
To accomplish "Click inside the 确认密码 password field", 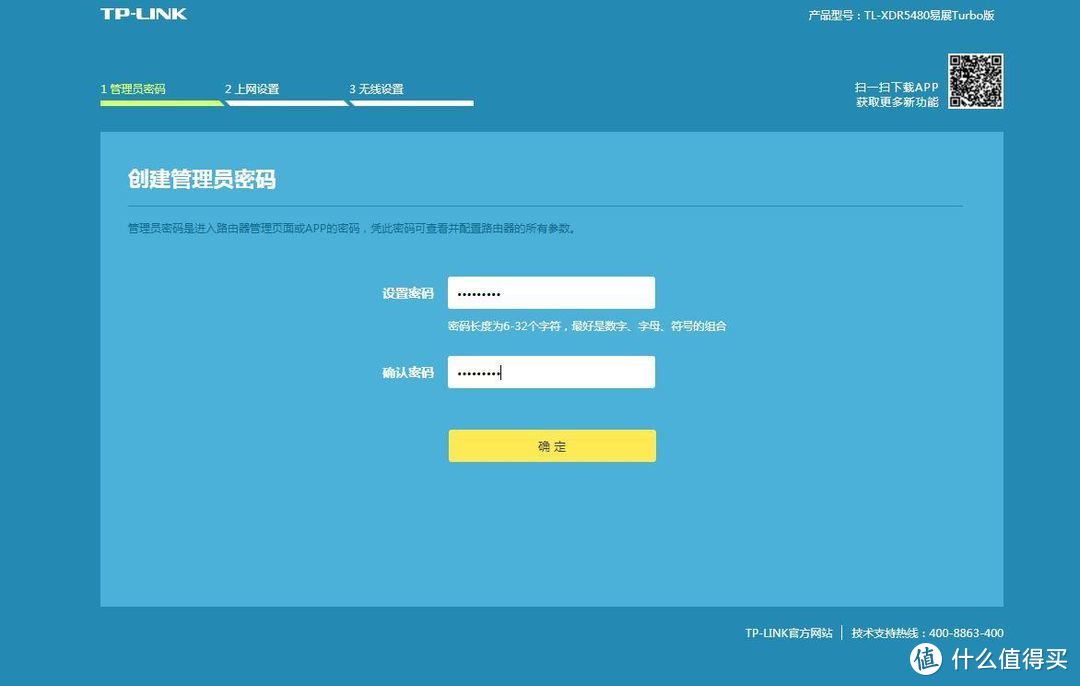I will pos(551,371).
